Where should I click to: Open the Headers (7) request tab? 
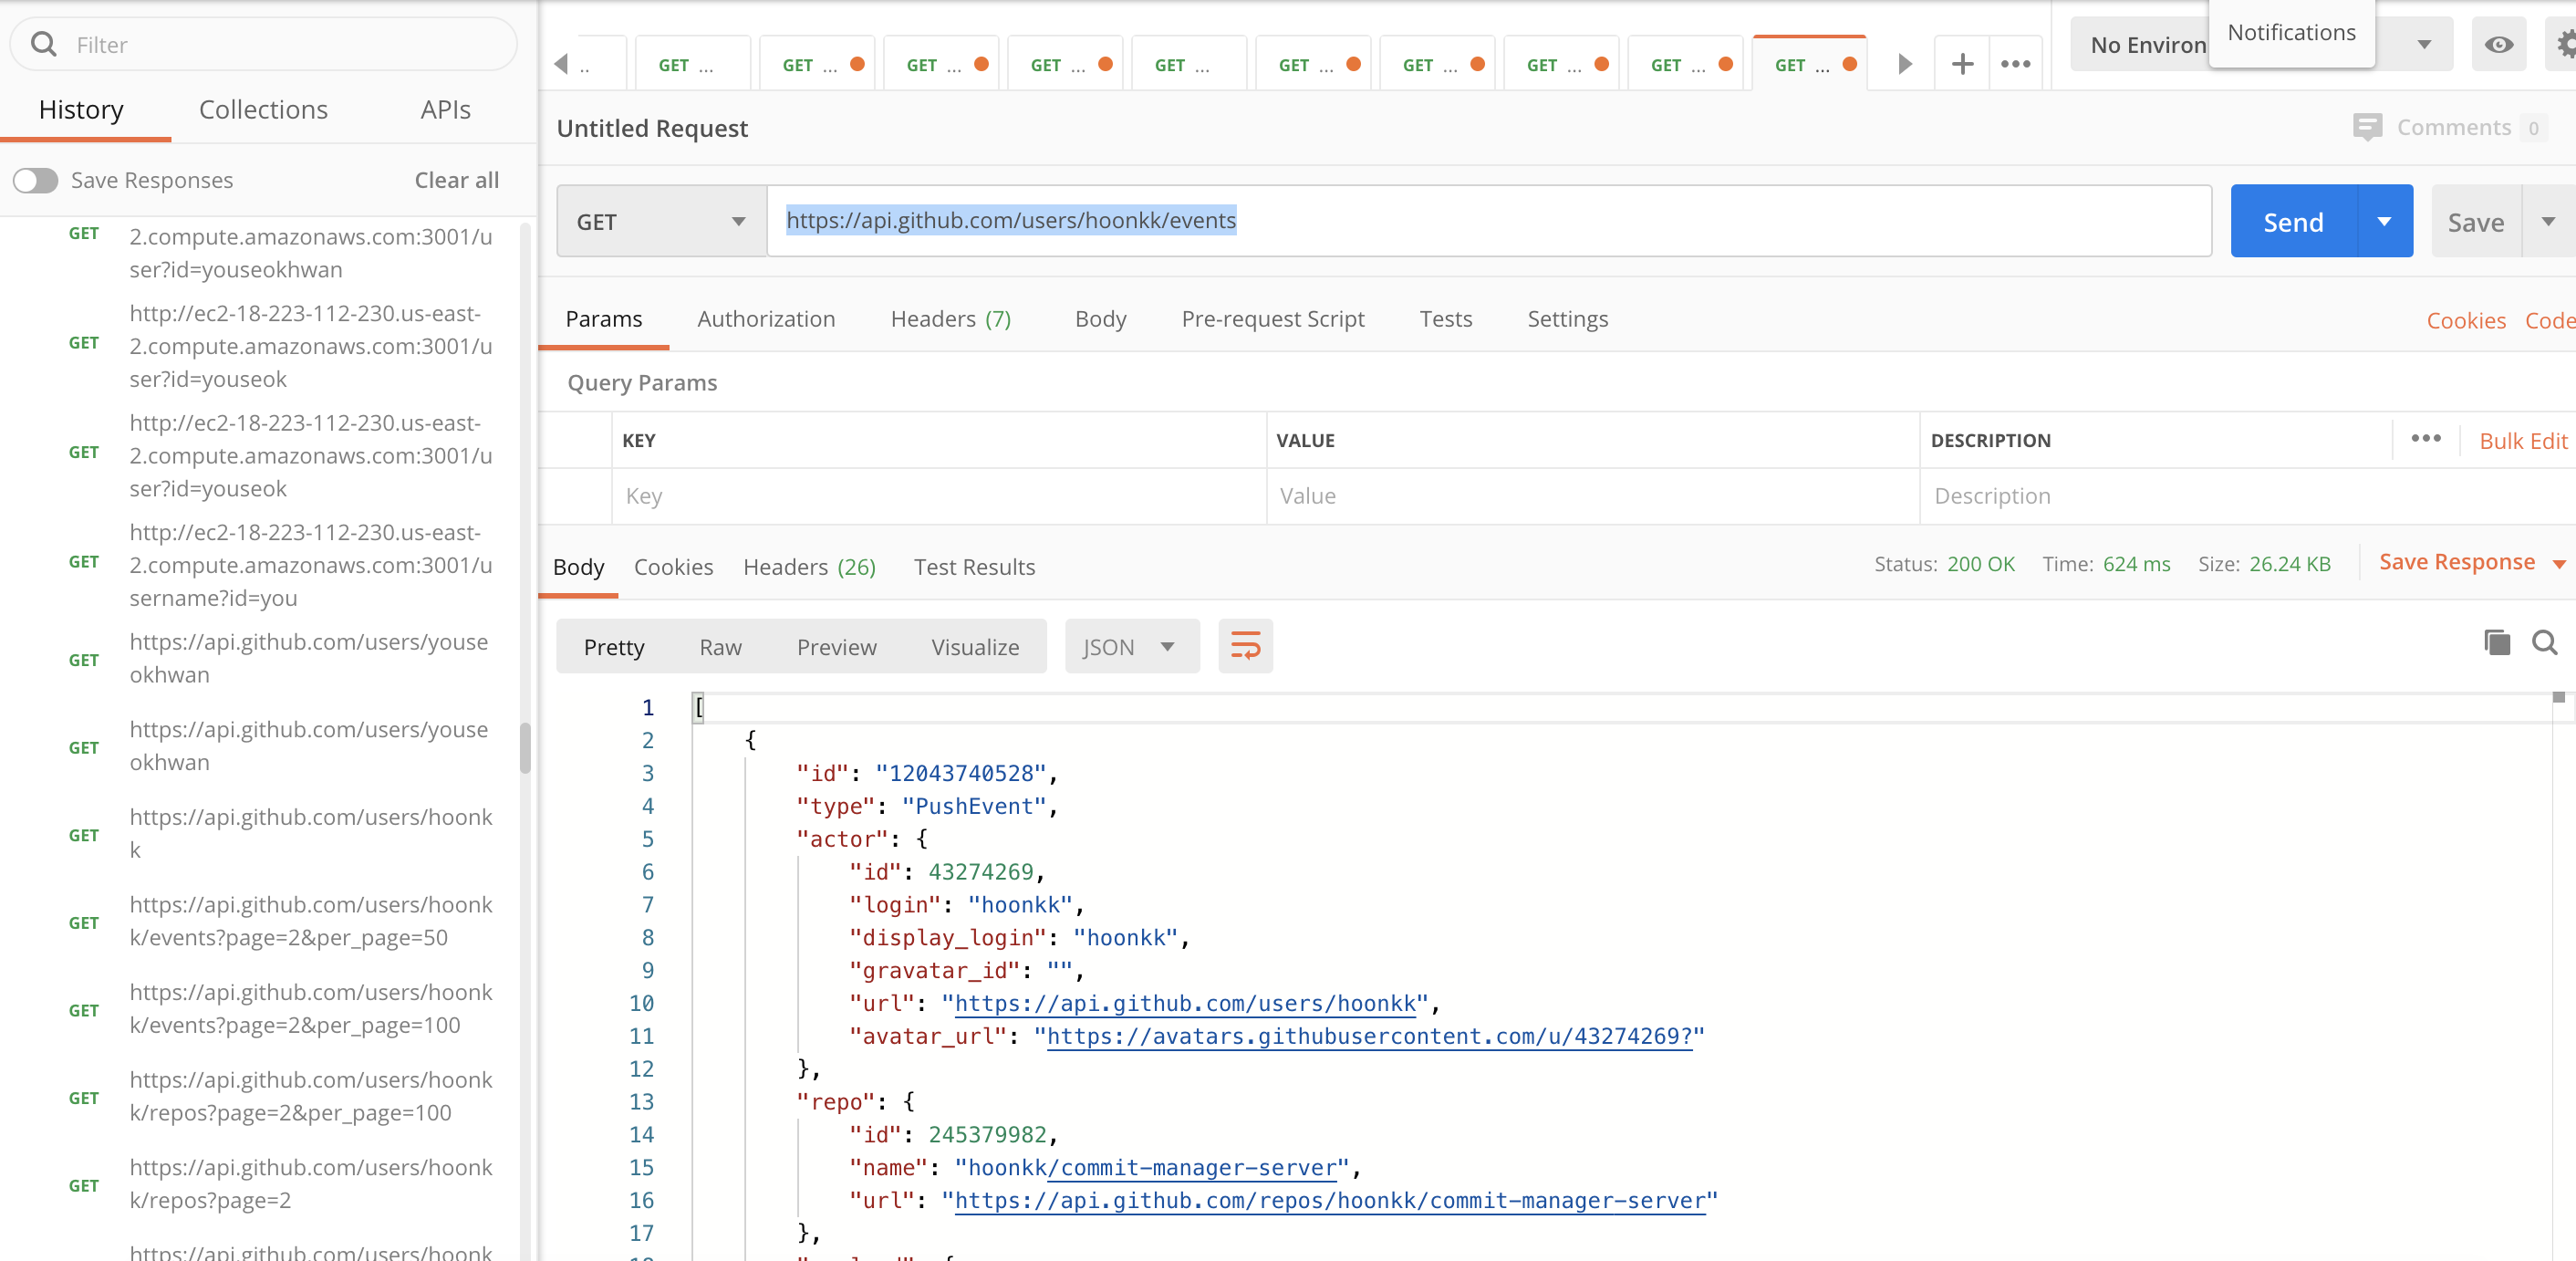[x=950, y=319]
